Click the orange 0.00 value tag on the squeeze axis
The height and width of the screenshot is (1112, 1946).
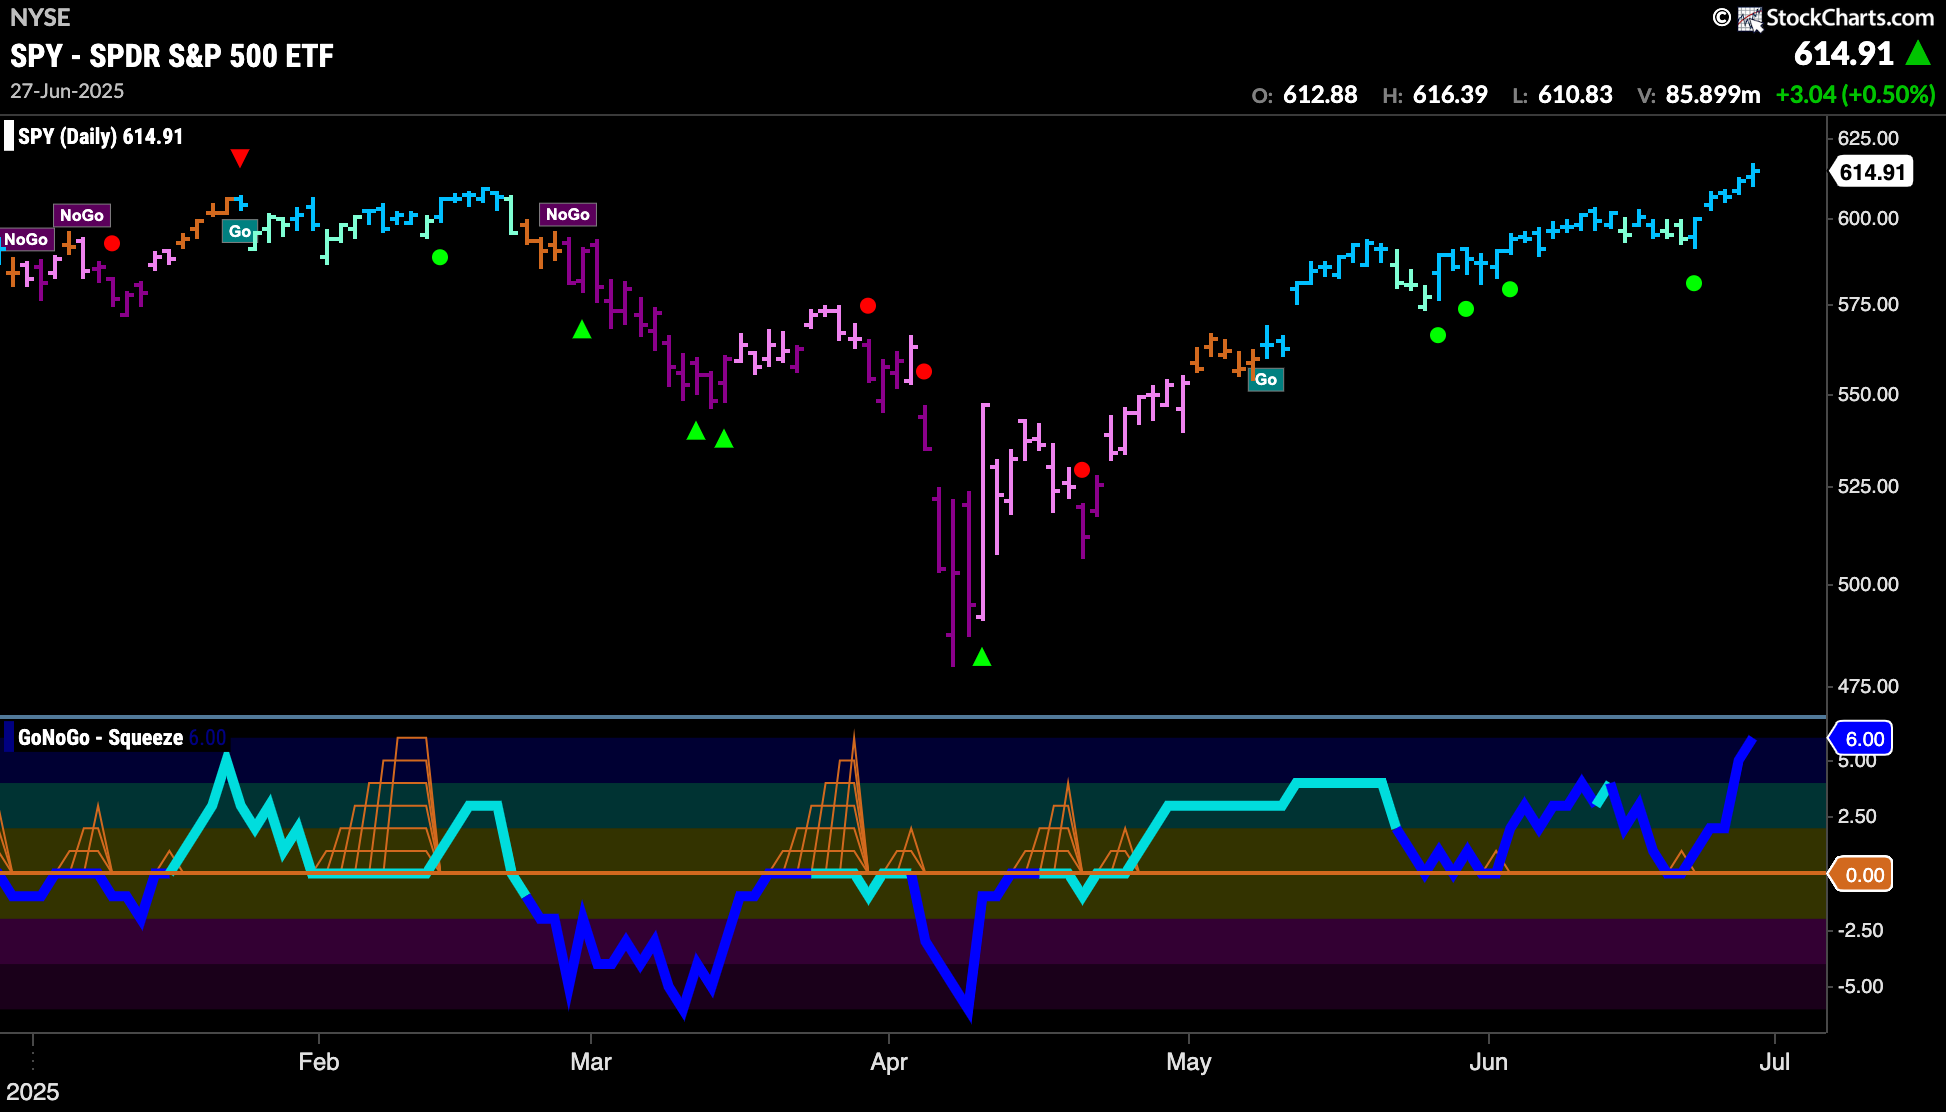pyautogui.click(x=1862, y=875)
